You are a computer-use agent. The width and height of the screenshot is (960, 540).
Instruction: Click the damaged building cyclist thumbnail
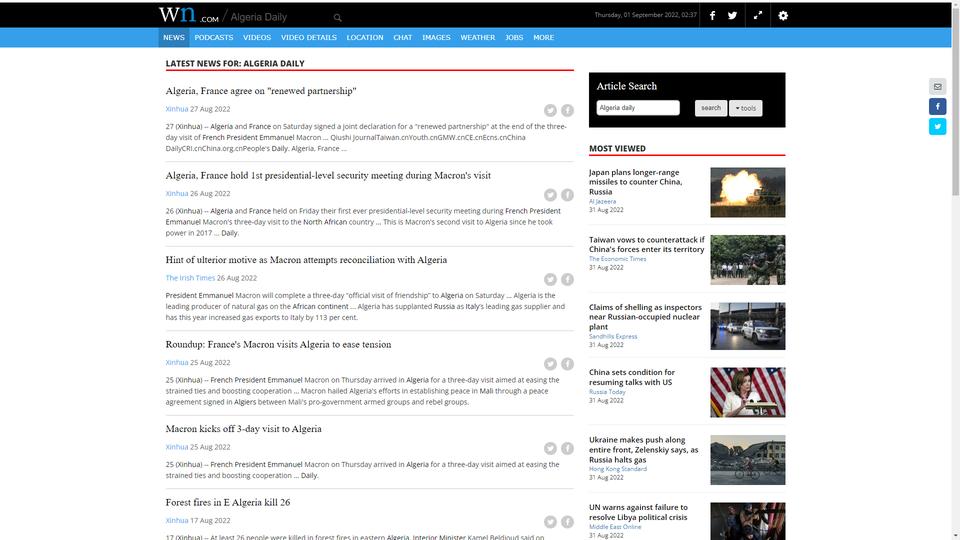[748, 460]
